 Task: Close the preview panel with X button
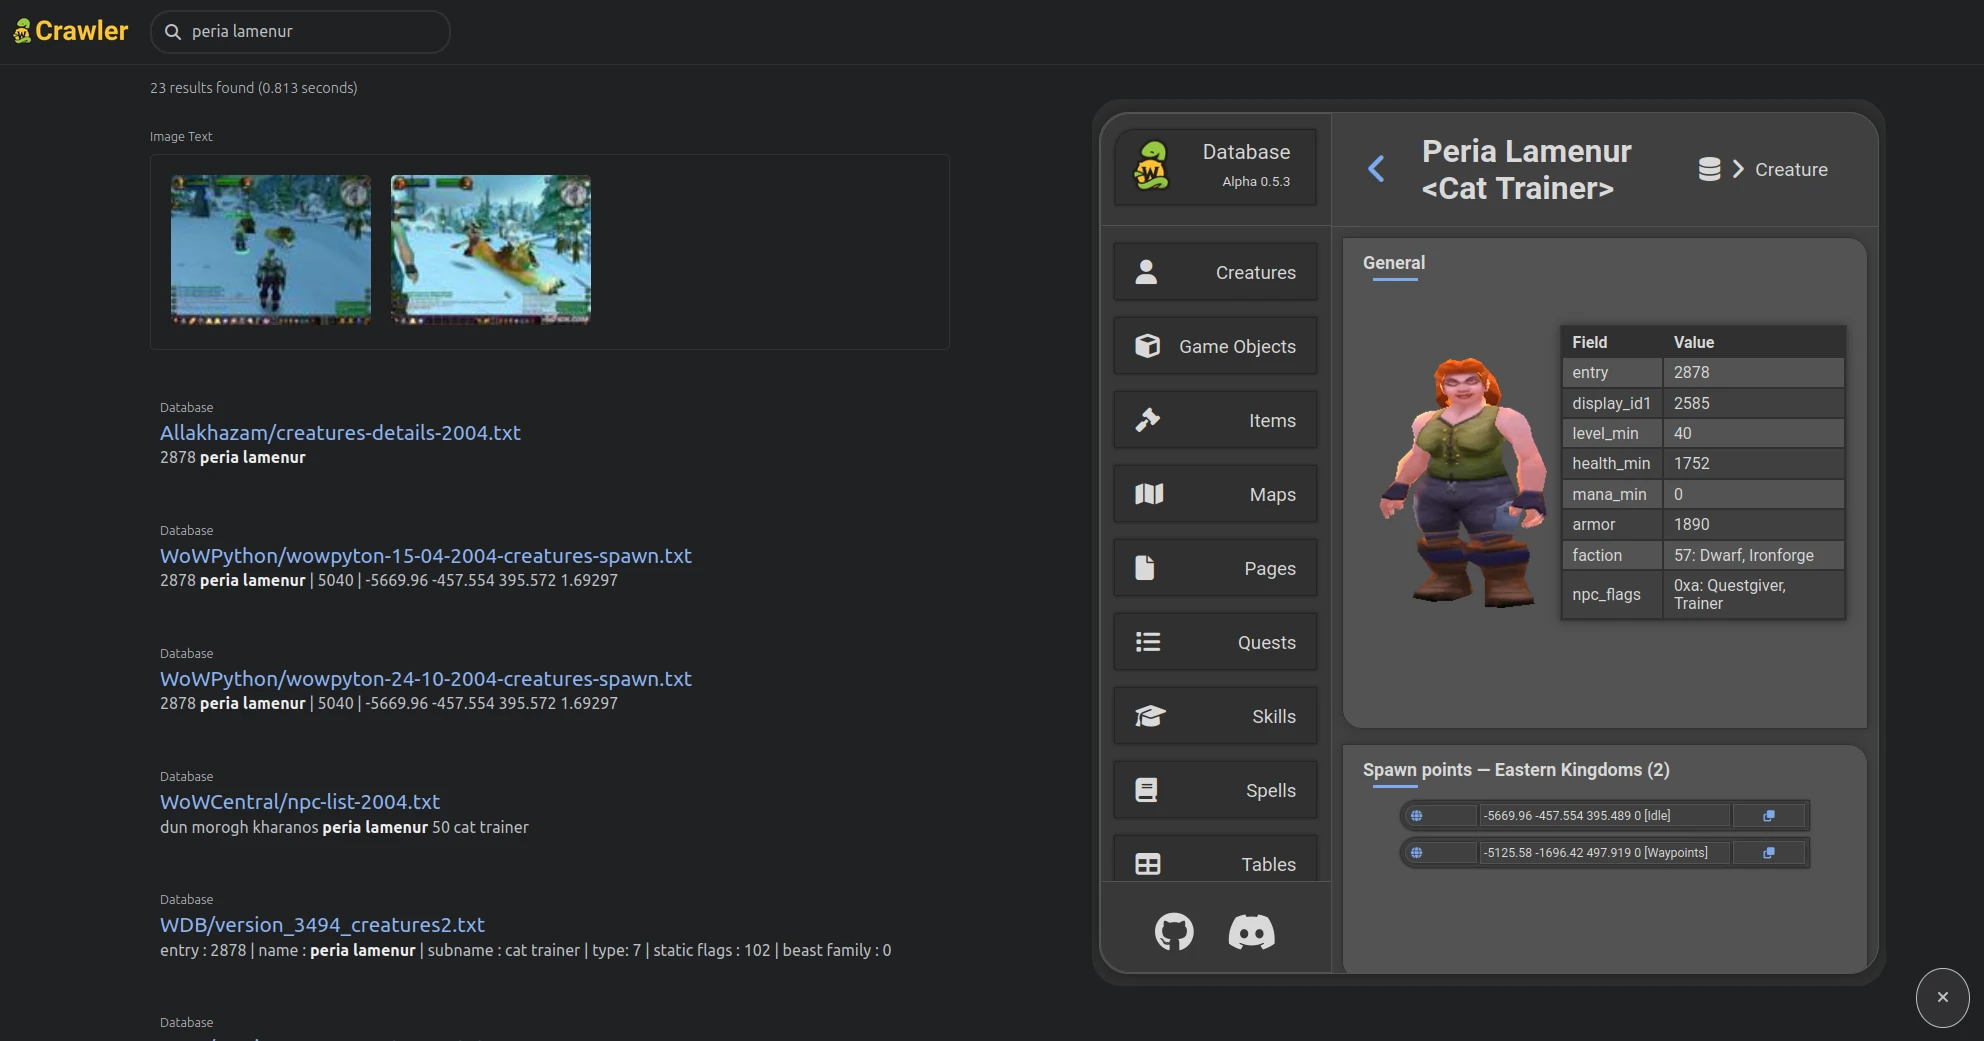(1942, 997)
